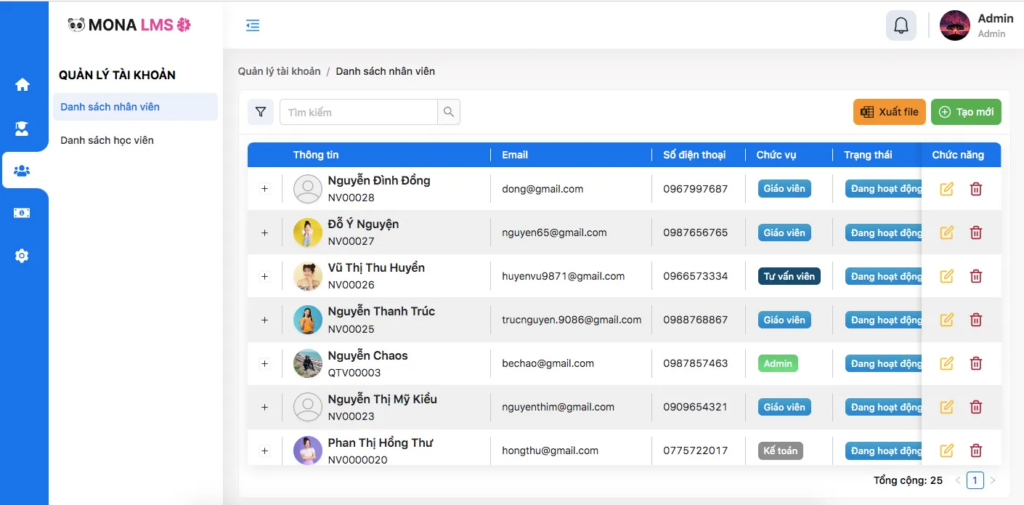Viewport: 1024px width, 505px height.
Task: Edit Nguyễn Chaos's record
Action: (946, 363)
